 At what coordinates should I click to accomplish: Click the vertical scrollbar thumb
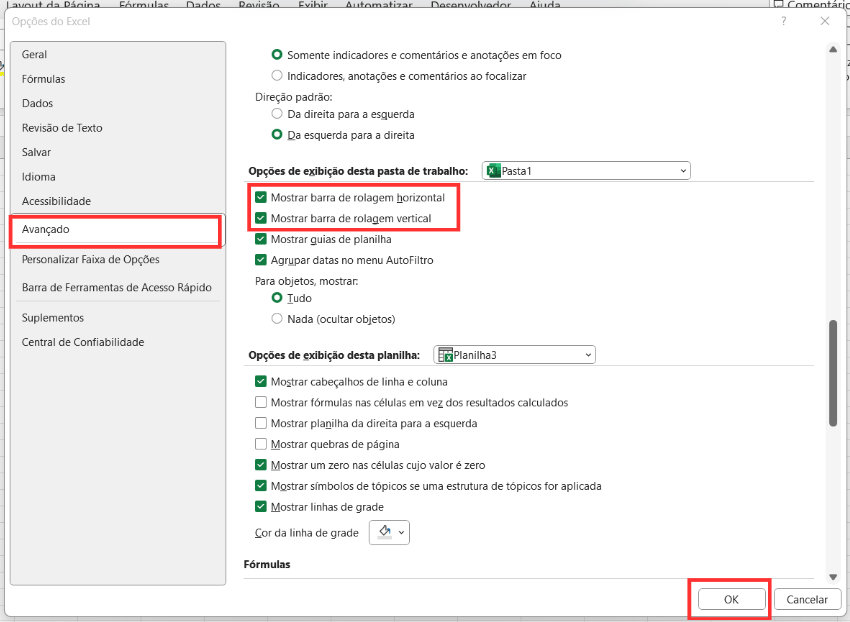[832, 374]
